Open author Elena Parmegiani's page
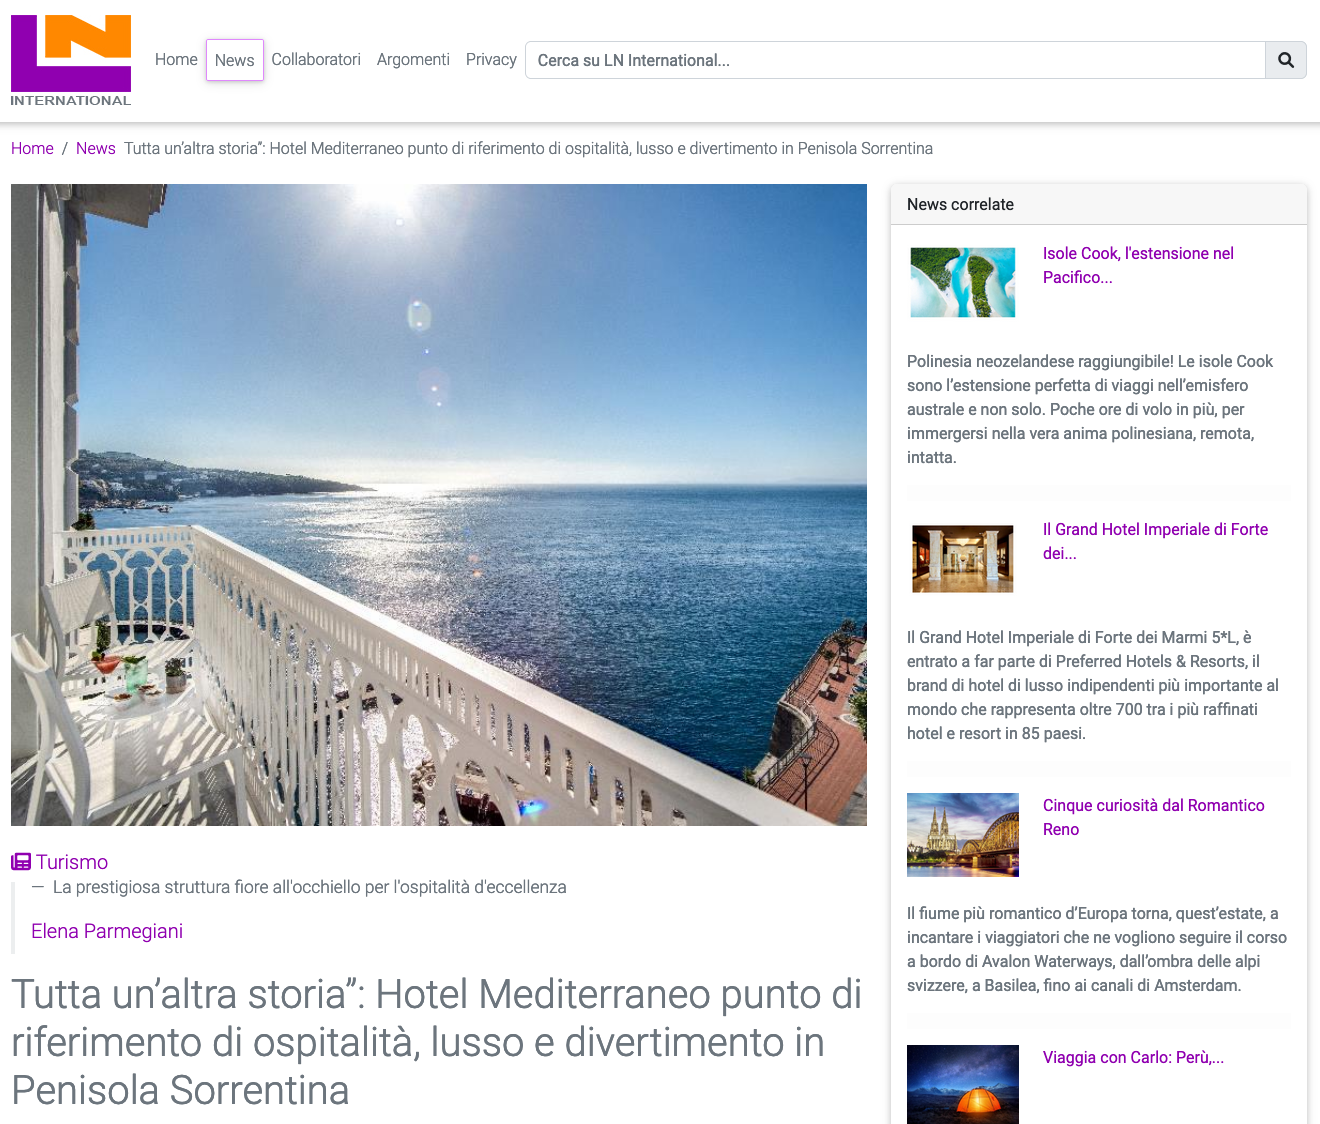1320x1124 pixels. (x=107, y=931)
